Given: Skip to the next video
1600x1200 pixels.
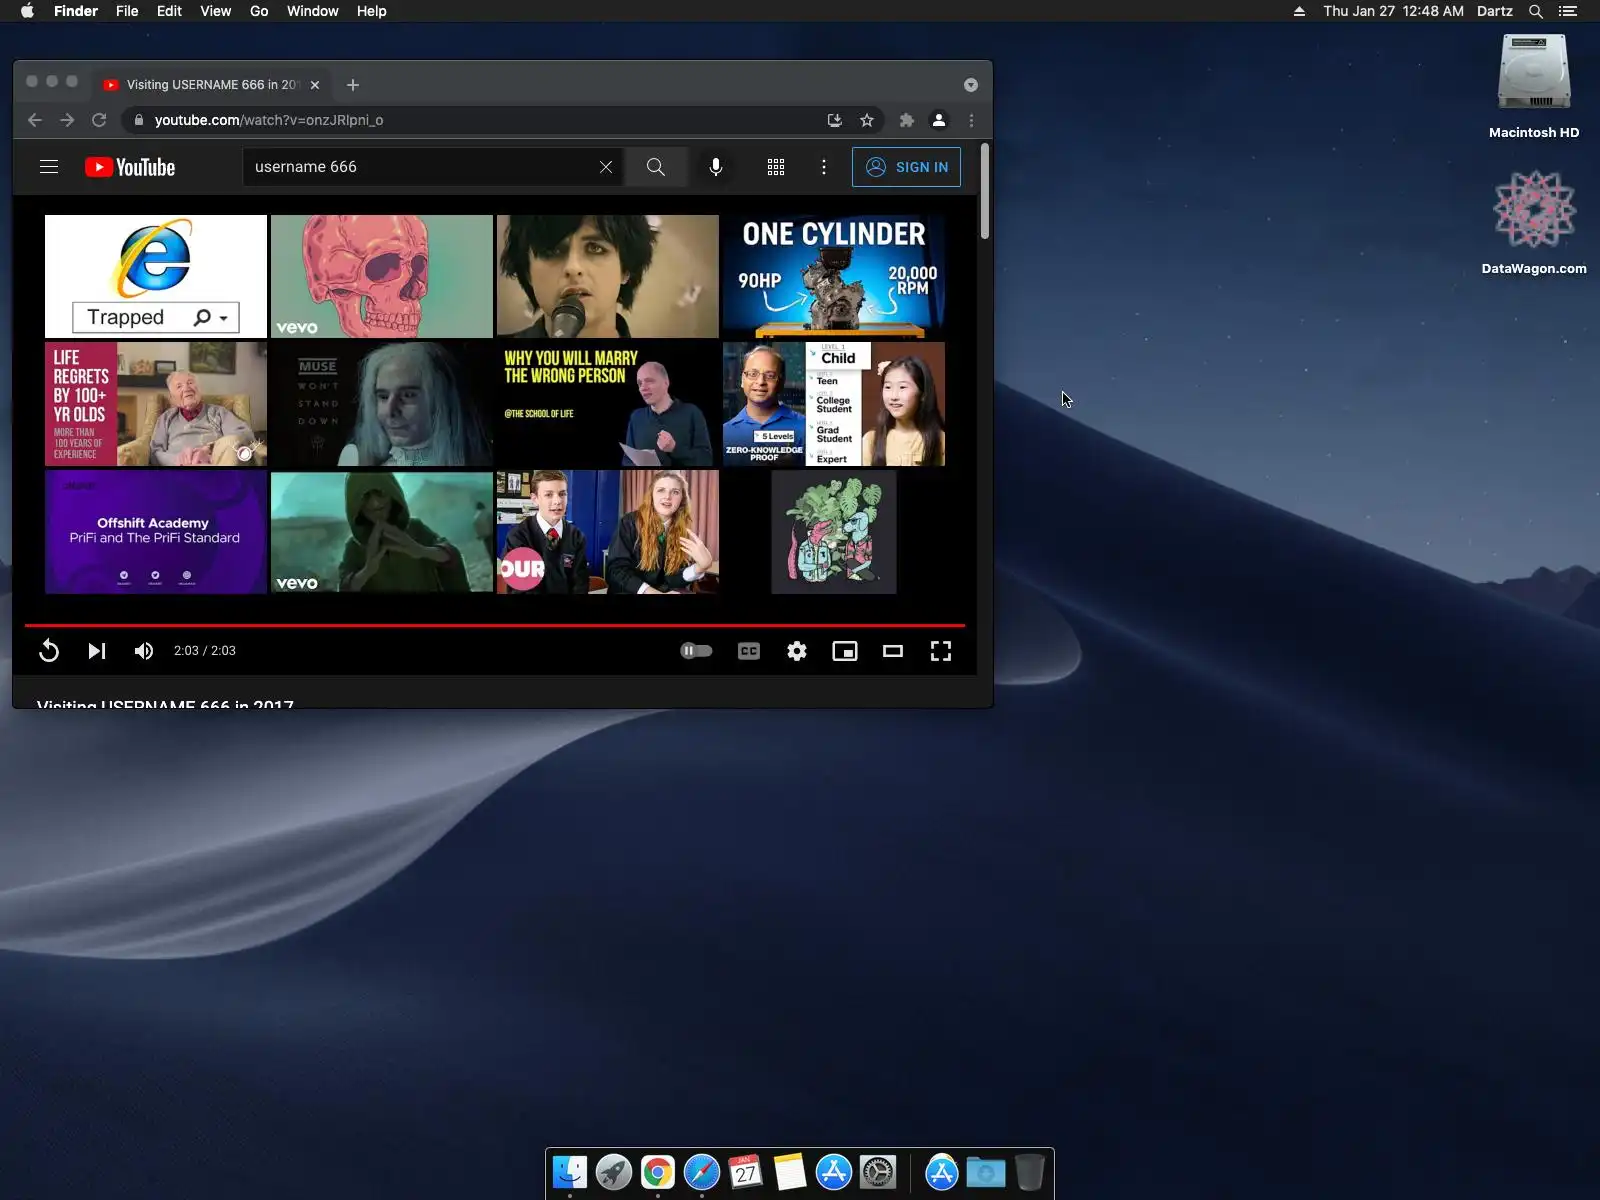Looking at the screenshot, I should [97, 651].
